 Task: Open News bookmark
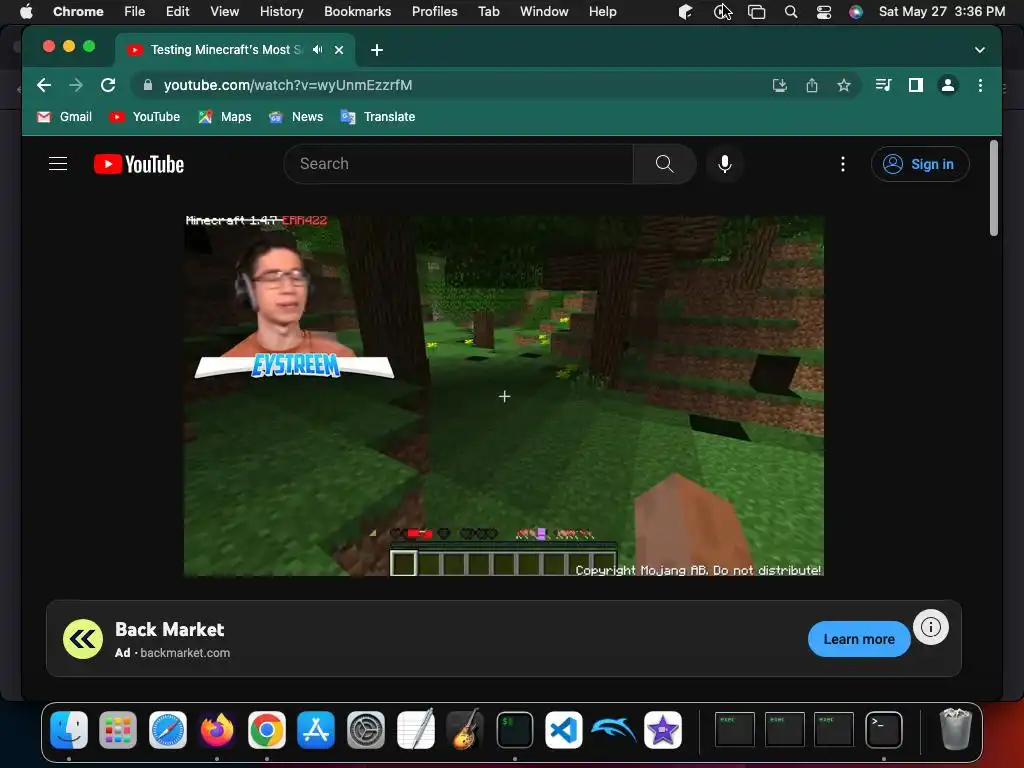pos(296,117)
